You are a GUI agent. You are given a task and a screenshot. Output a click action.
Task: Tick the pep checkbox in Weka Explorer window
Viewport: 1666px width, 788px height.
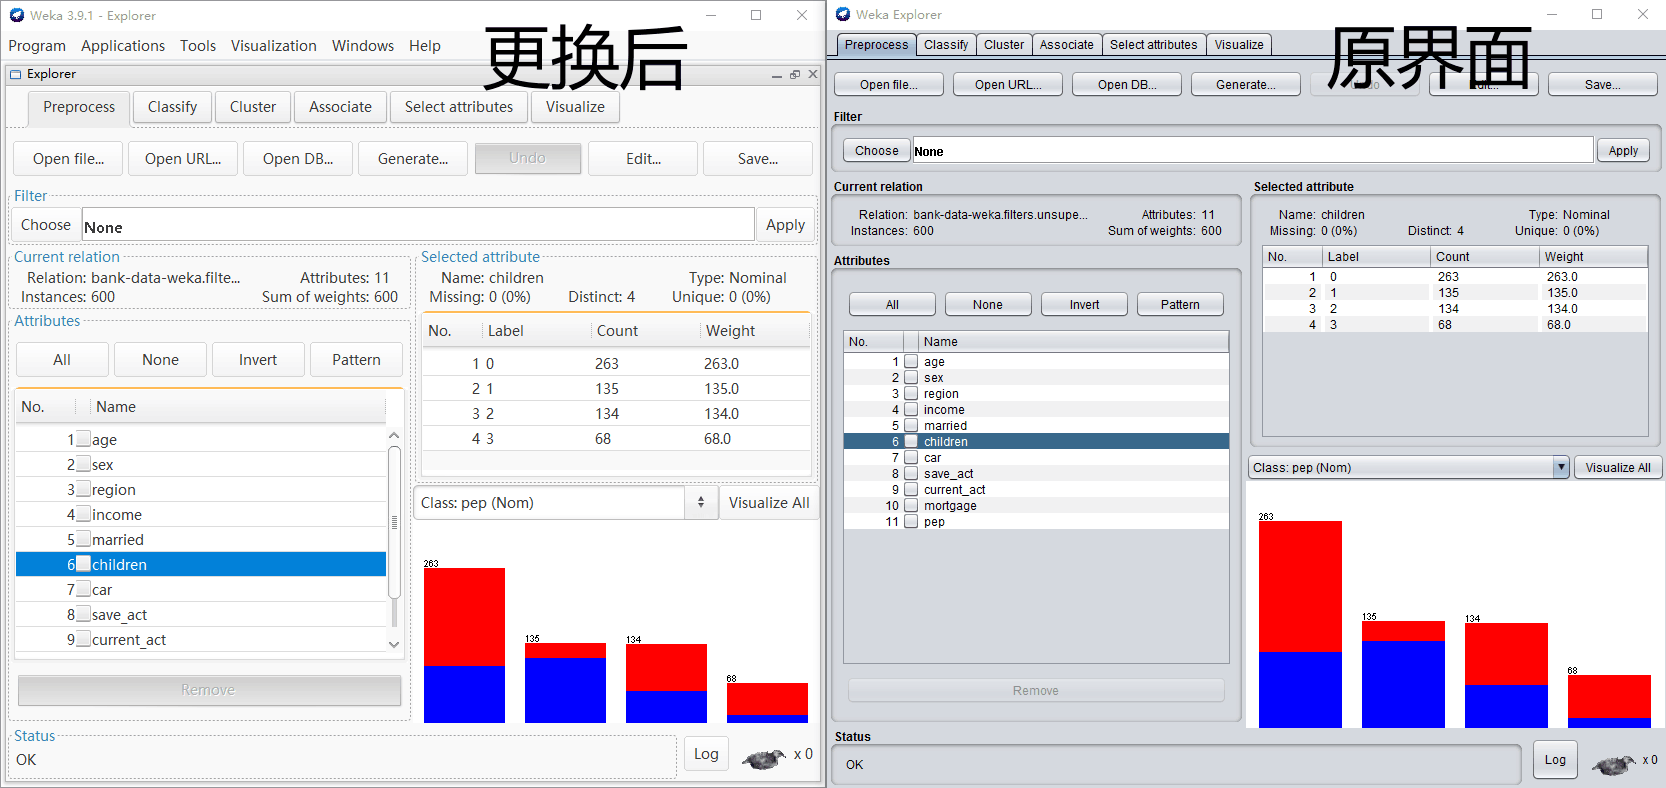[x=911, y=521]
